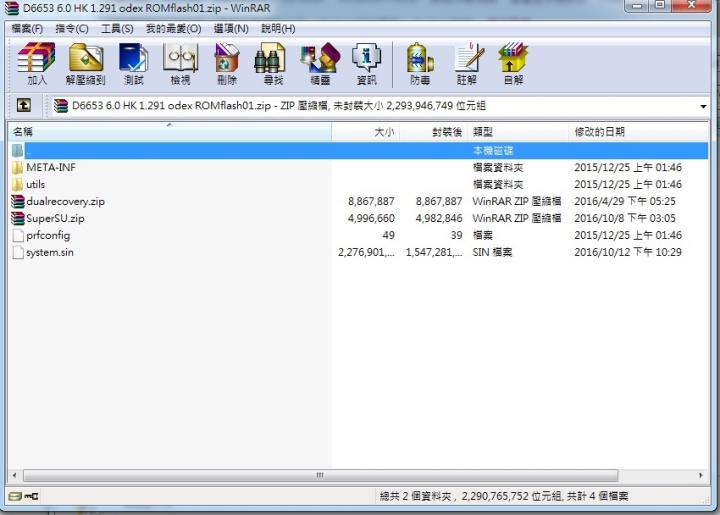
Task: Click the status bar totals text
Action: [504, 496]
